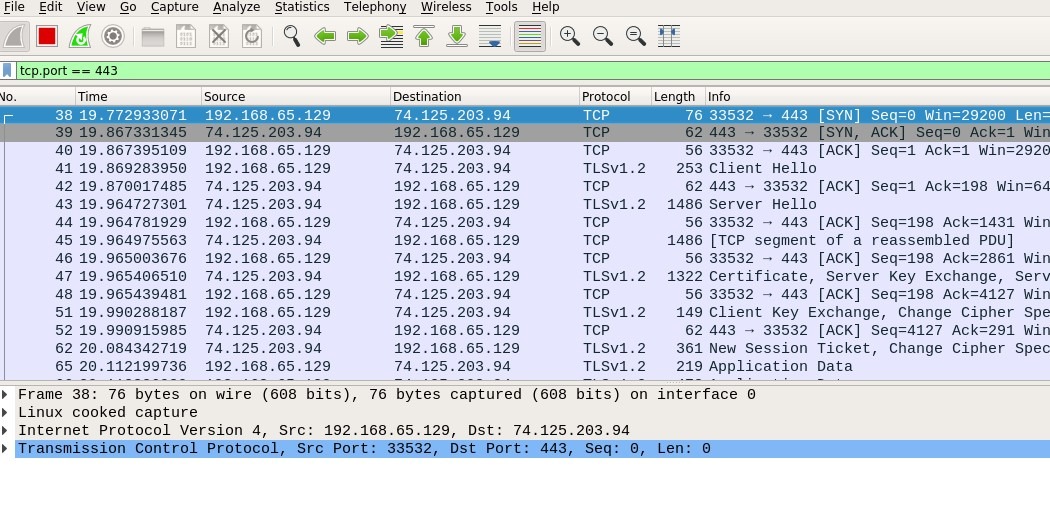The image size is (1050, 516).
Task: Select packet 40 ACK row
Action: pos(525,151)
